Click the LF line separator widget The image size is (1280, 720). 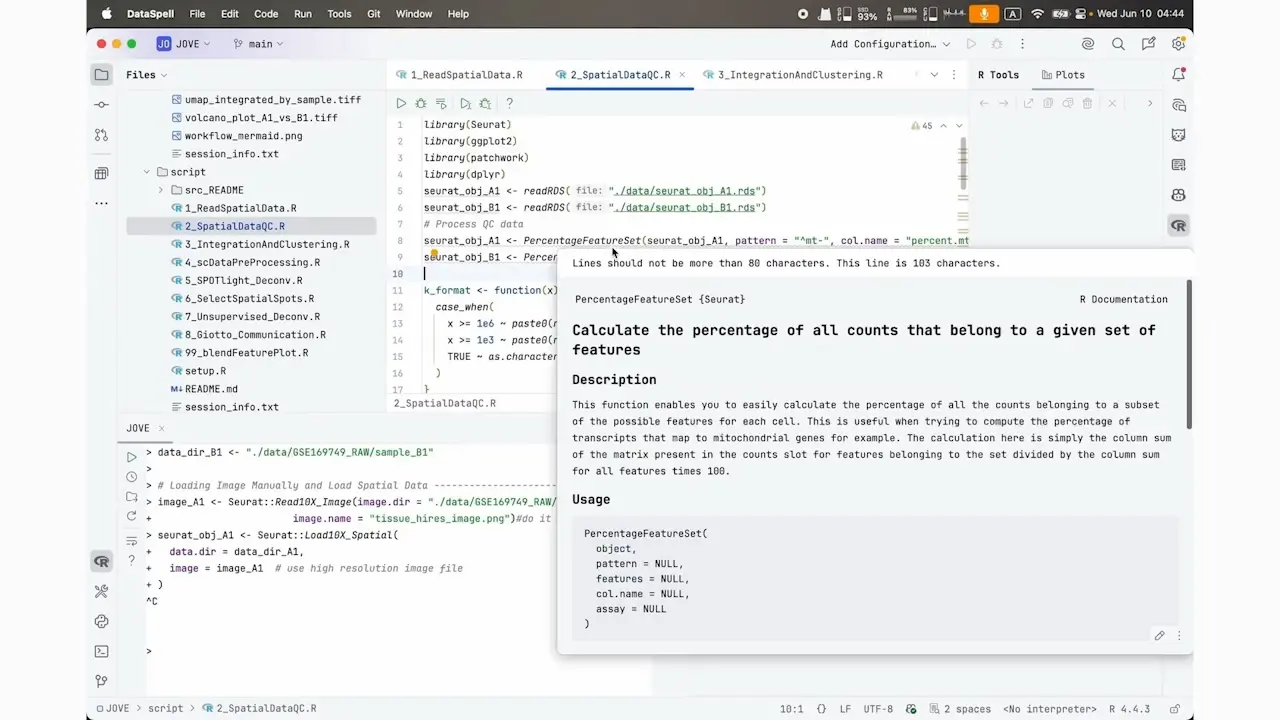(x=844, y=709)
